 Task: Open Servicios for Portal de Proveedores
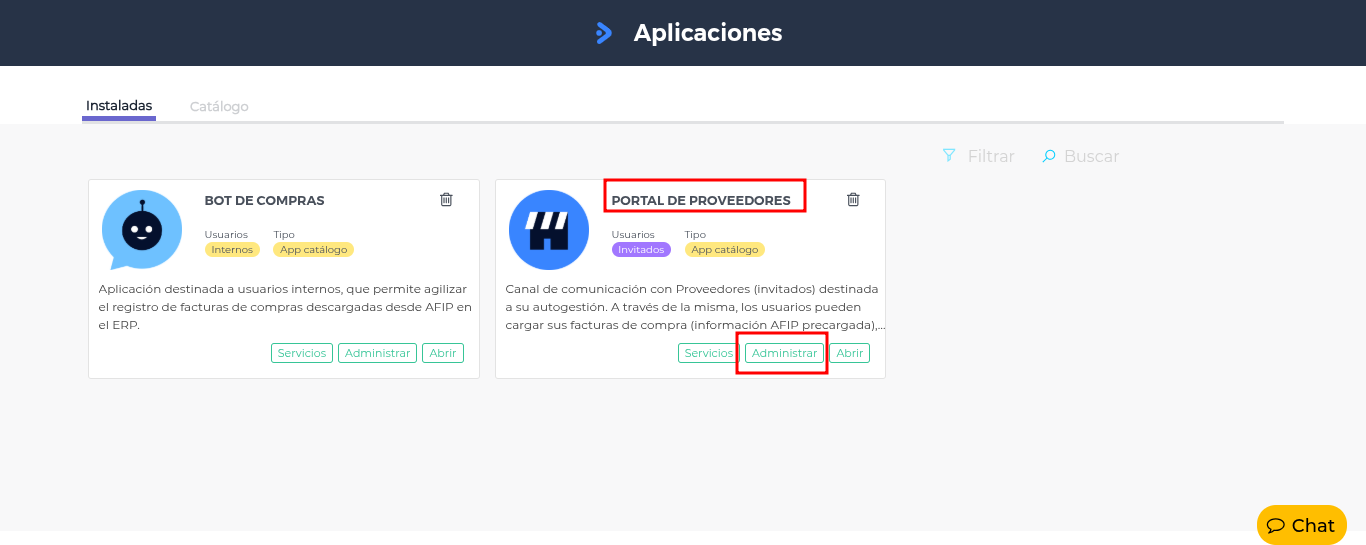(708, 353)
